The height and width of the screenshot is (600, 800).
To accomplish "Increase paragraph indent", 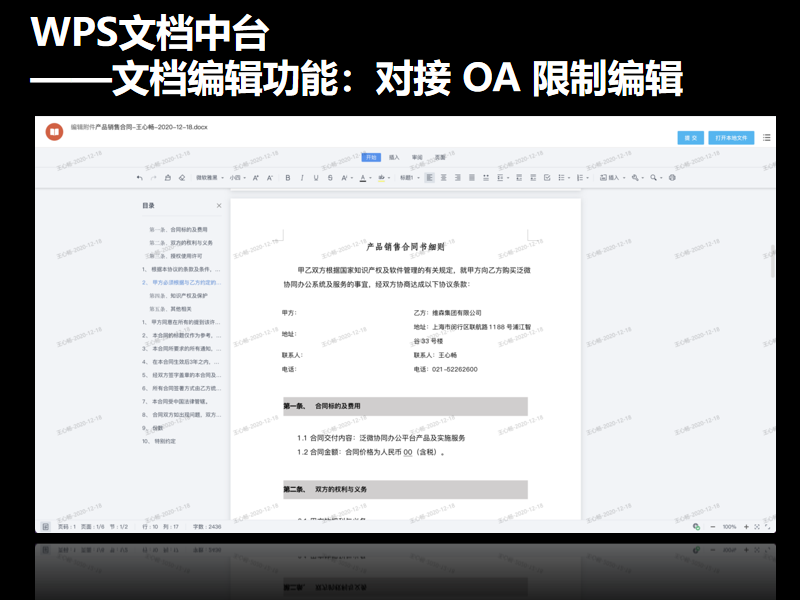I will pyautogui.click(x=533, y=178).
